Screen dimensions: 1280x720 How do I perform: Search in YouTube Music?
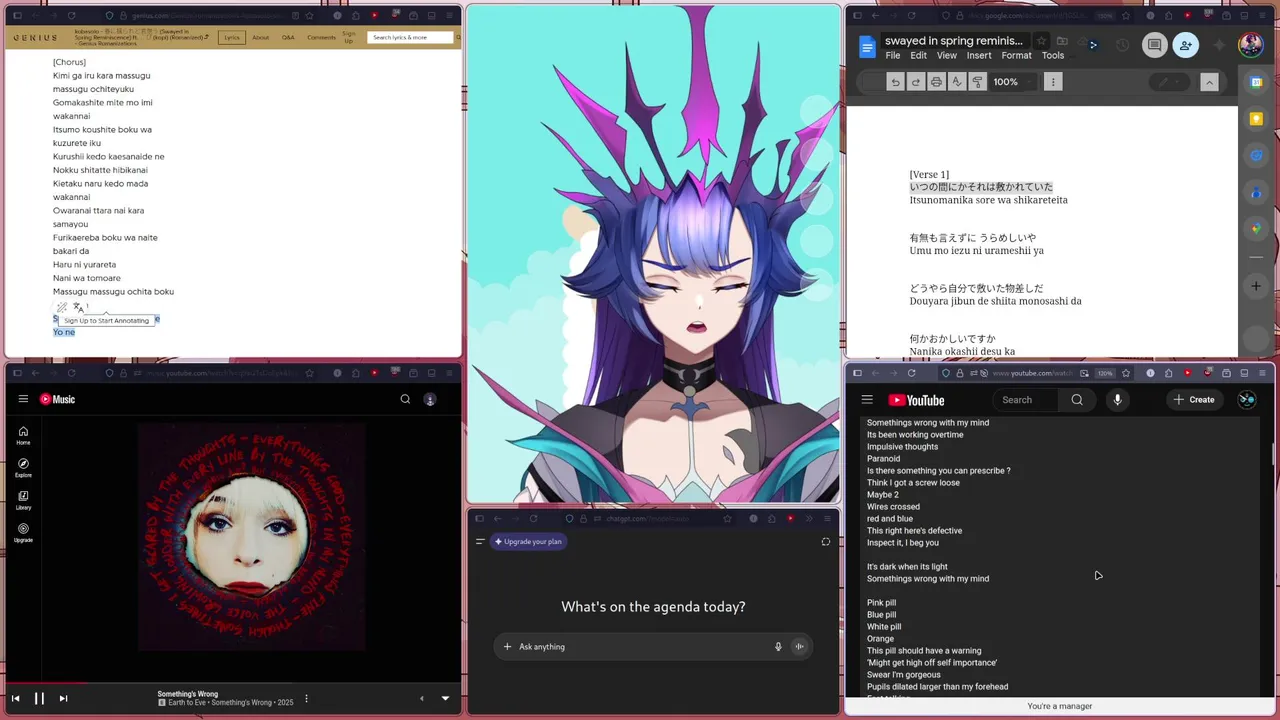pos(405,399)
